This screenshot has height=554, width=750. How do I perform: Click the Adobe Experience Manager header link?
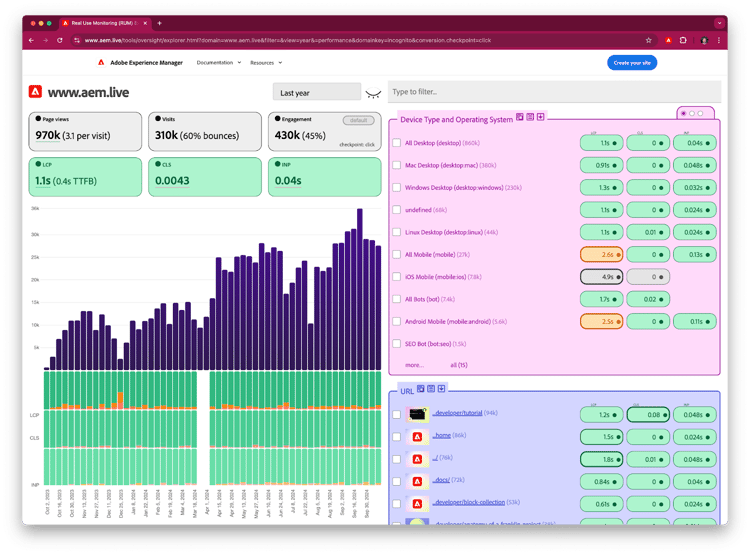click(146, 63)
